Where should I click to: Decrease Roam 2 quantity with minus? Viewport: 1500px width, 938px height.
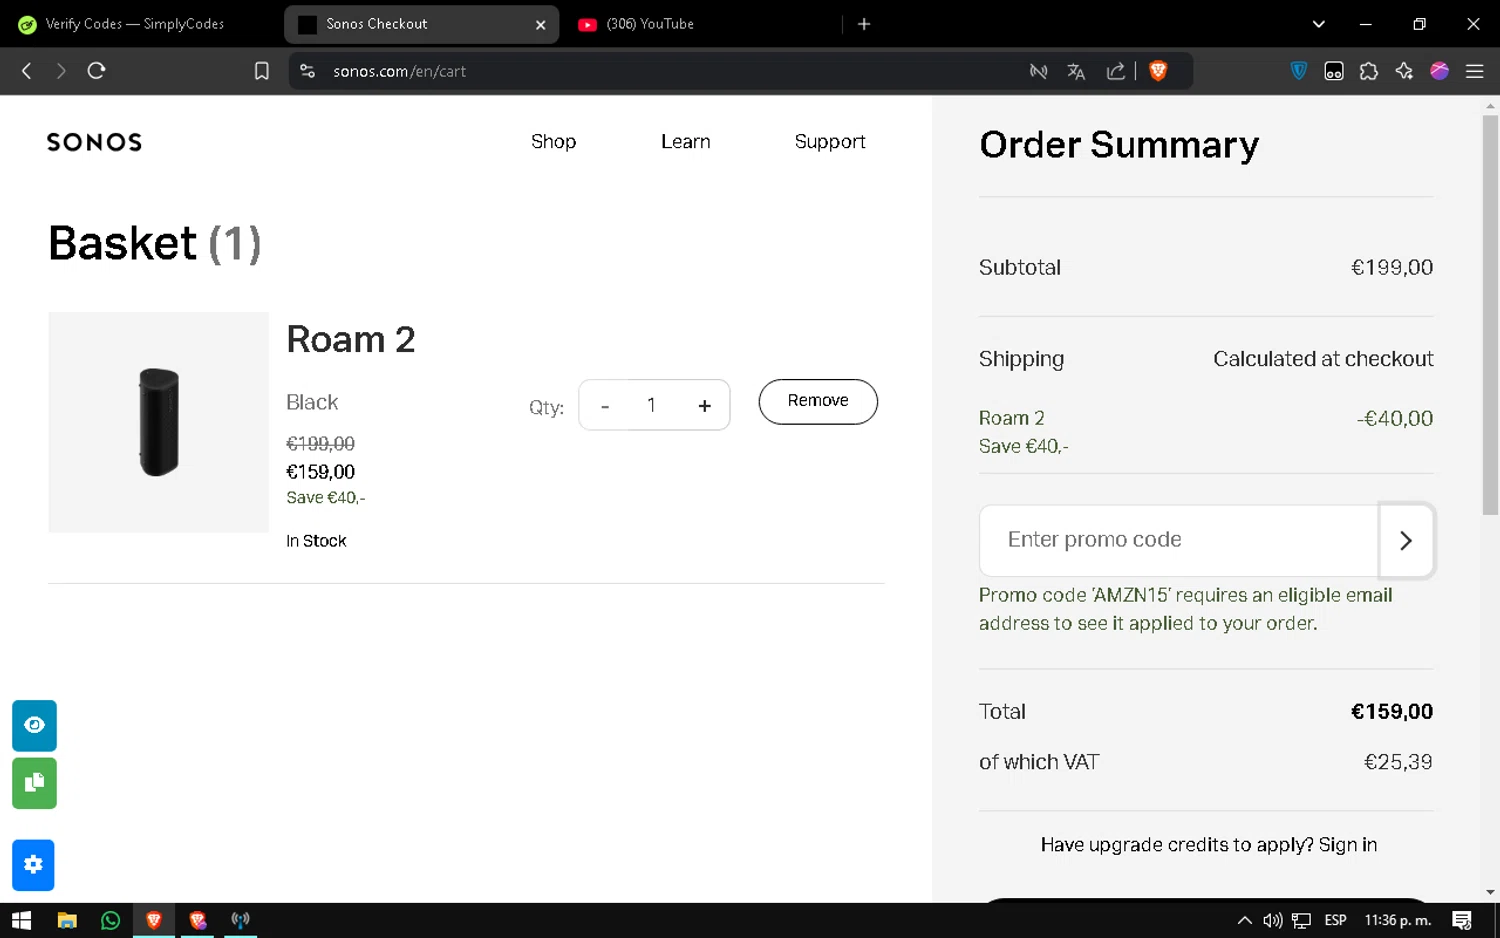[x=605, y=406]
